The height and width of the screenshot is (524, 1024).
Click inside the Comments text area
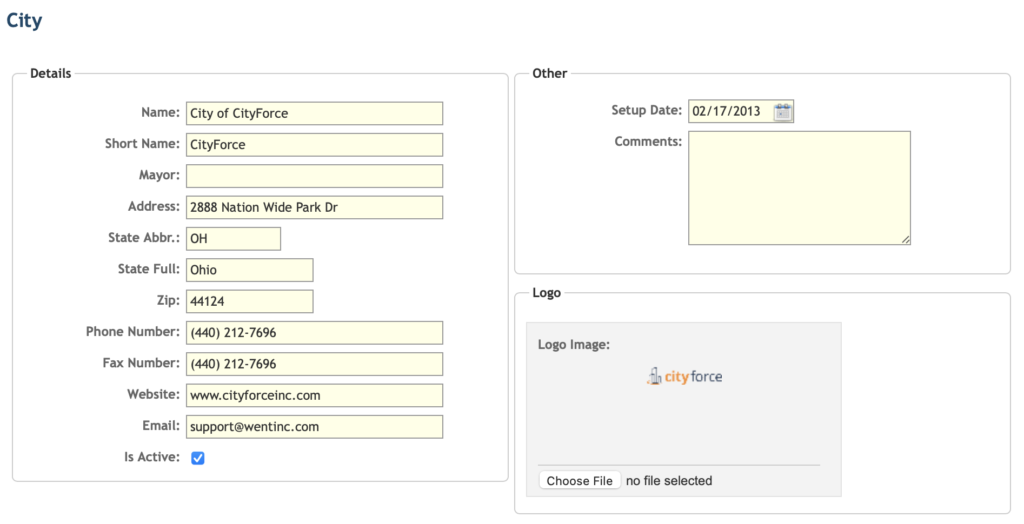(799, 188)
